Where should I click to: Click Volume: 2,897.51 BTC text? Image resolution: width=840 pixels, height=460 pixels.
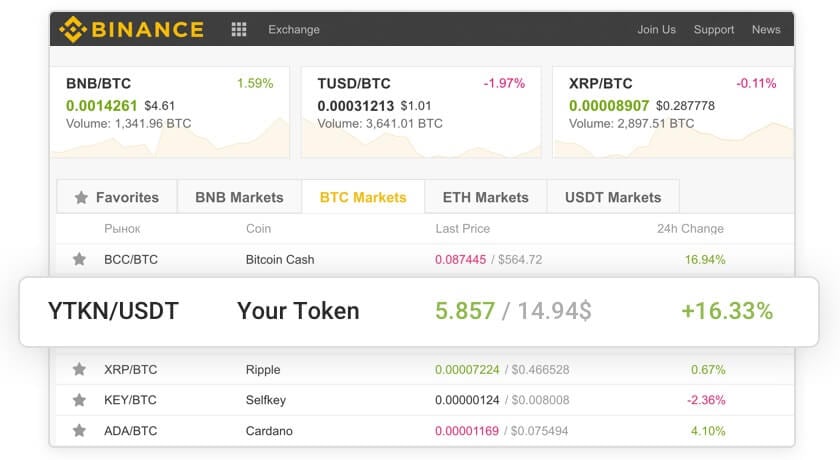click(632, 124)
